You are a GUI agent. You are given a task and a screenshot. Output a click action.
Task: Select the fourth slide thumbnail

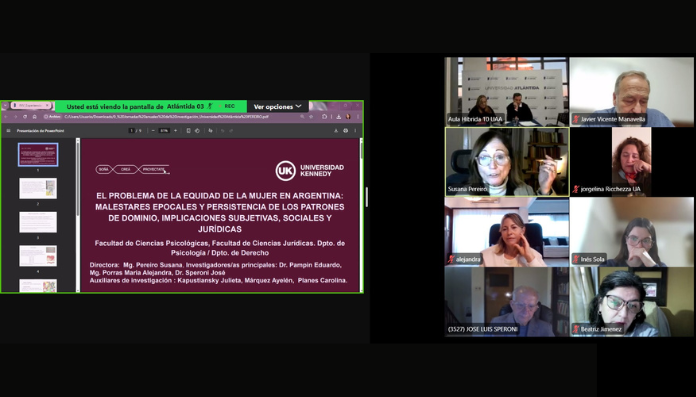coord(38,256)
